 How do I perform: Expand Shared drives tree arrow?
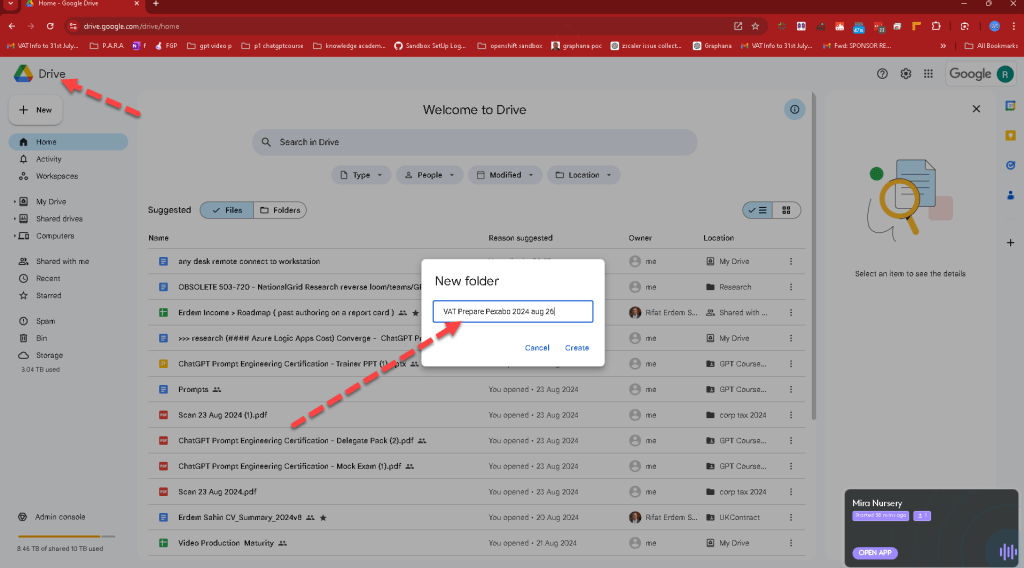pos(14,219)
